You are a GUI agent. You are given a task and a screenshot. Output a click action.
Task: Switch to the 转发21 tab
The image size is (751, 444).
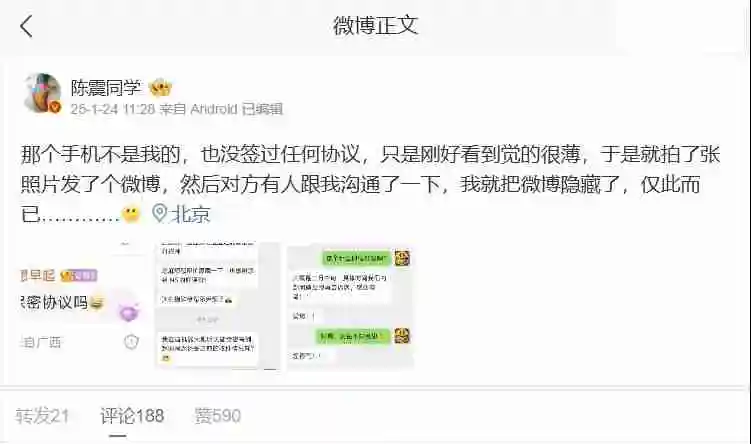(x=42, y=416)
